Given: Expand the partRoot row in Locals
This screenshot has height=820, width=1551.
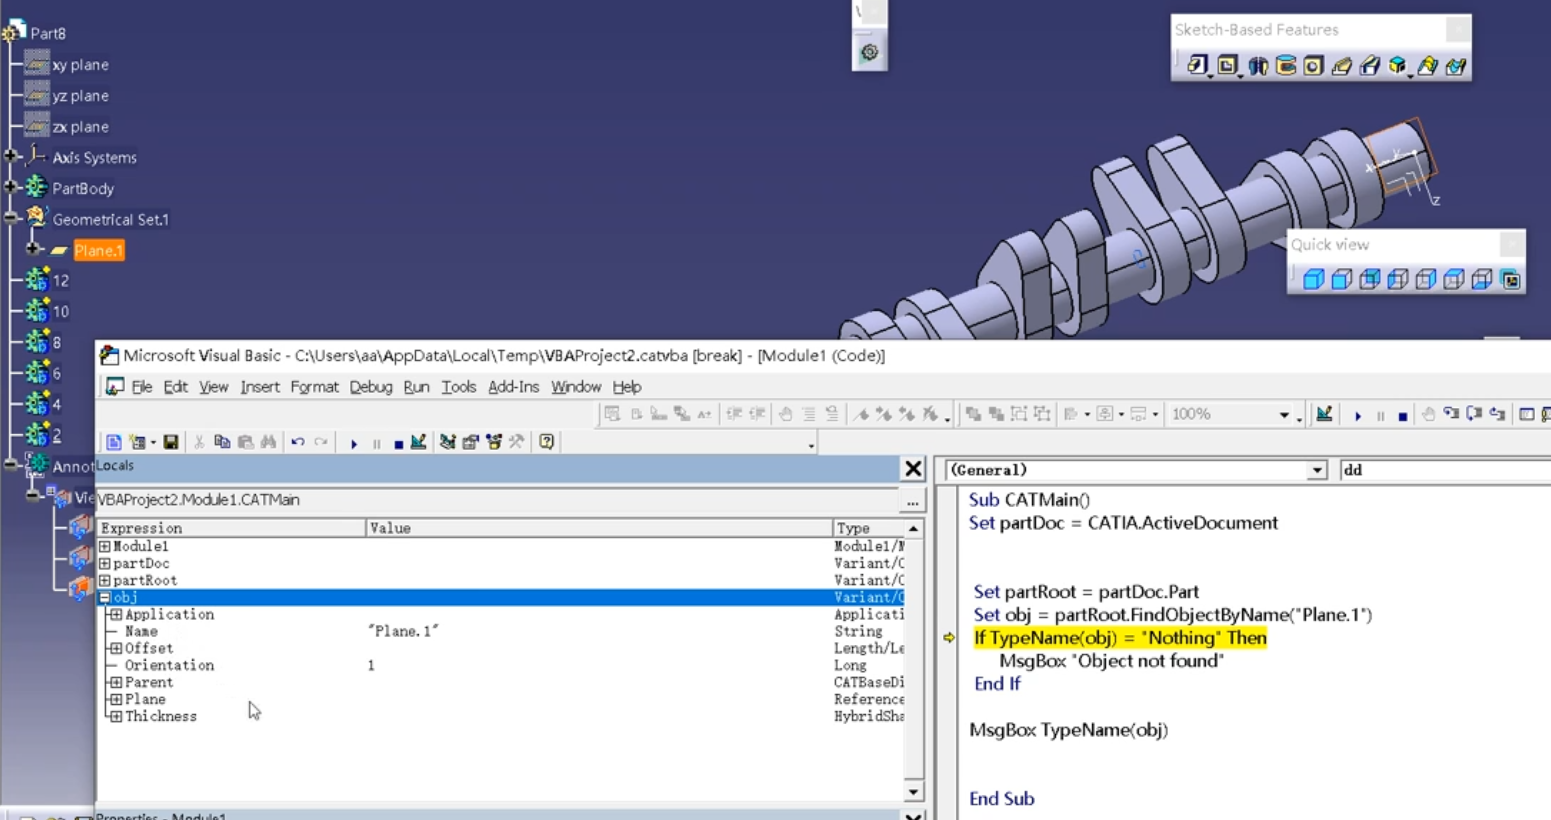Looking at the screenshot, I should (x=104, y=580).
